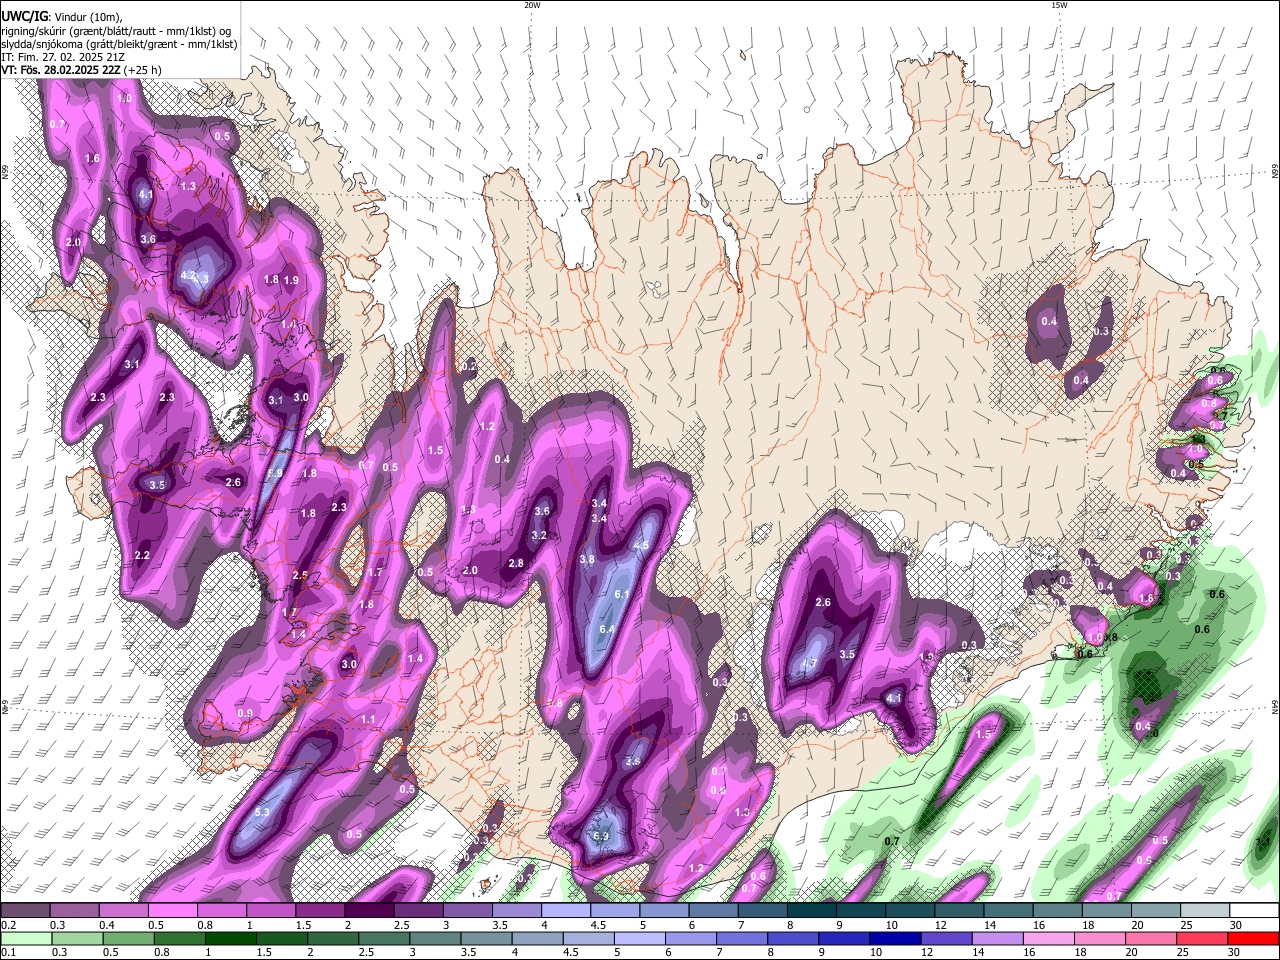Viewport: 1280px width, 960px height.
Task: Click the 6.1 precipitation value
Action: click(x=621, y=594)
